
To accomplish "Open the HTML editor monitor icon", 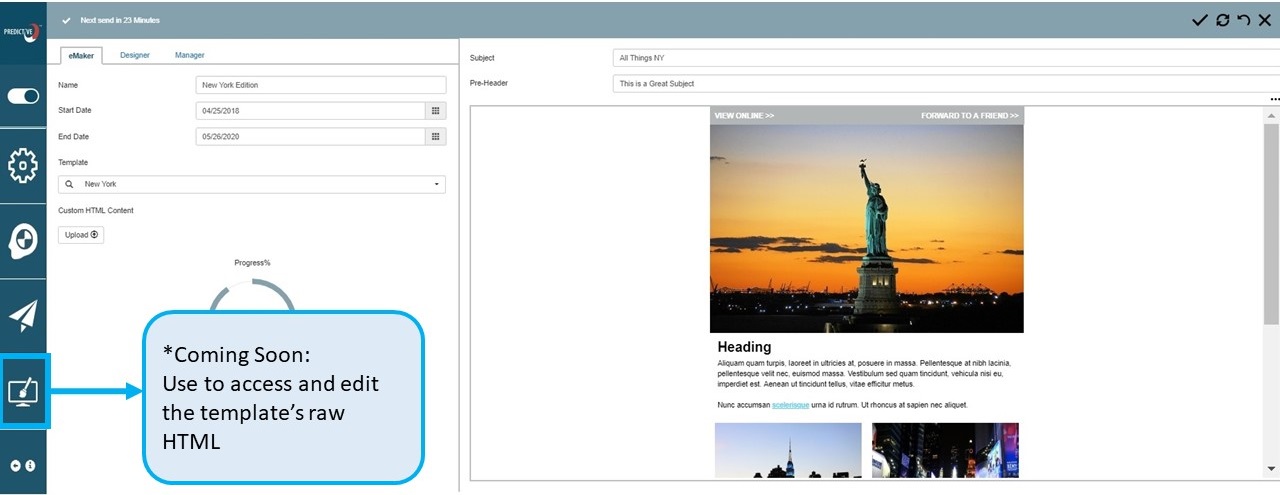I will click(x=23, y=392).
